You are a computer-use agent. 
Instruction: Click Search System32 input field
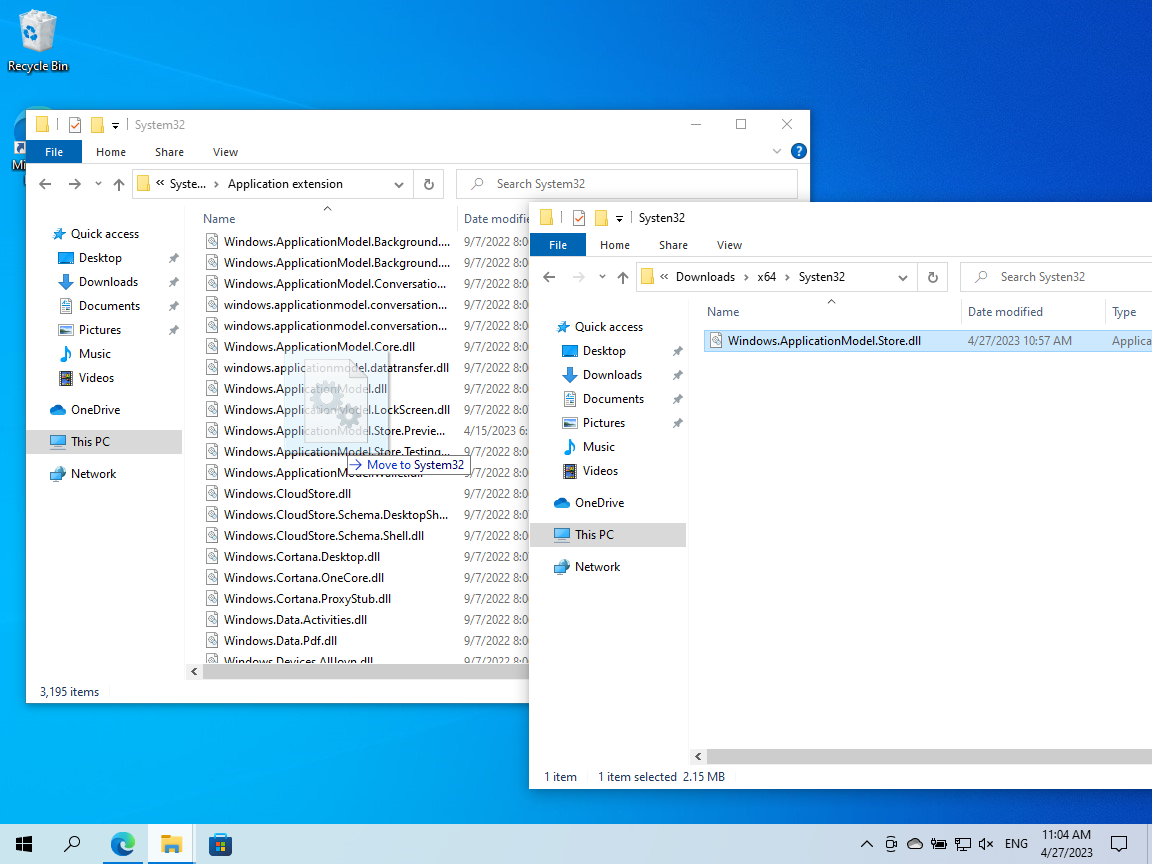(627, 184)
